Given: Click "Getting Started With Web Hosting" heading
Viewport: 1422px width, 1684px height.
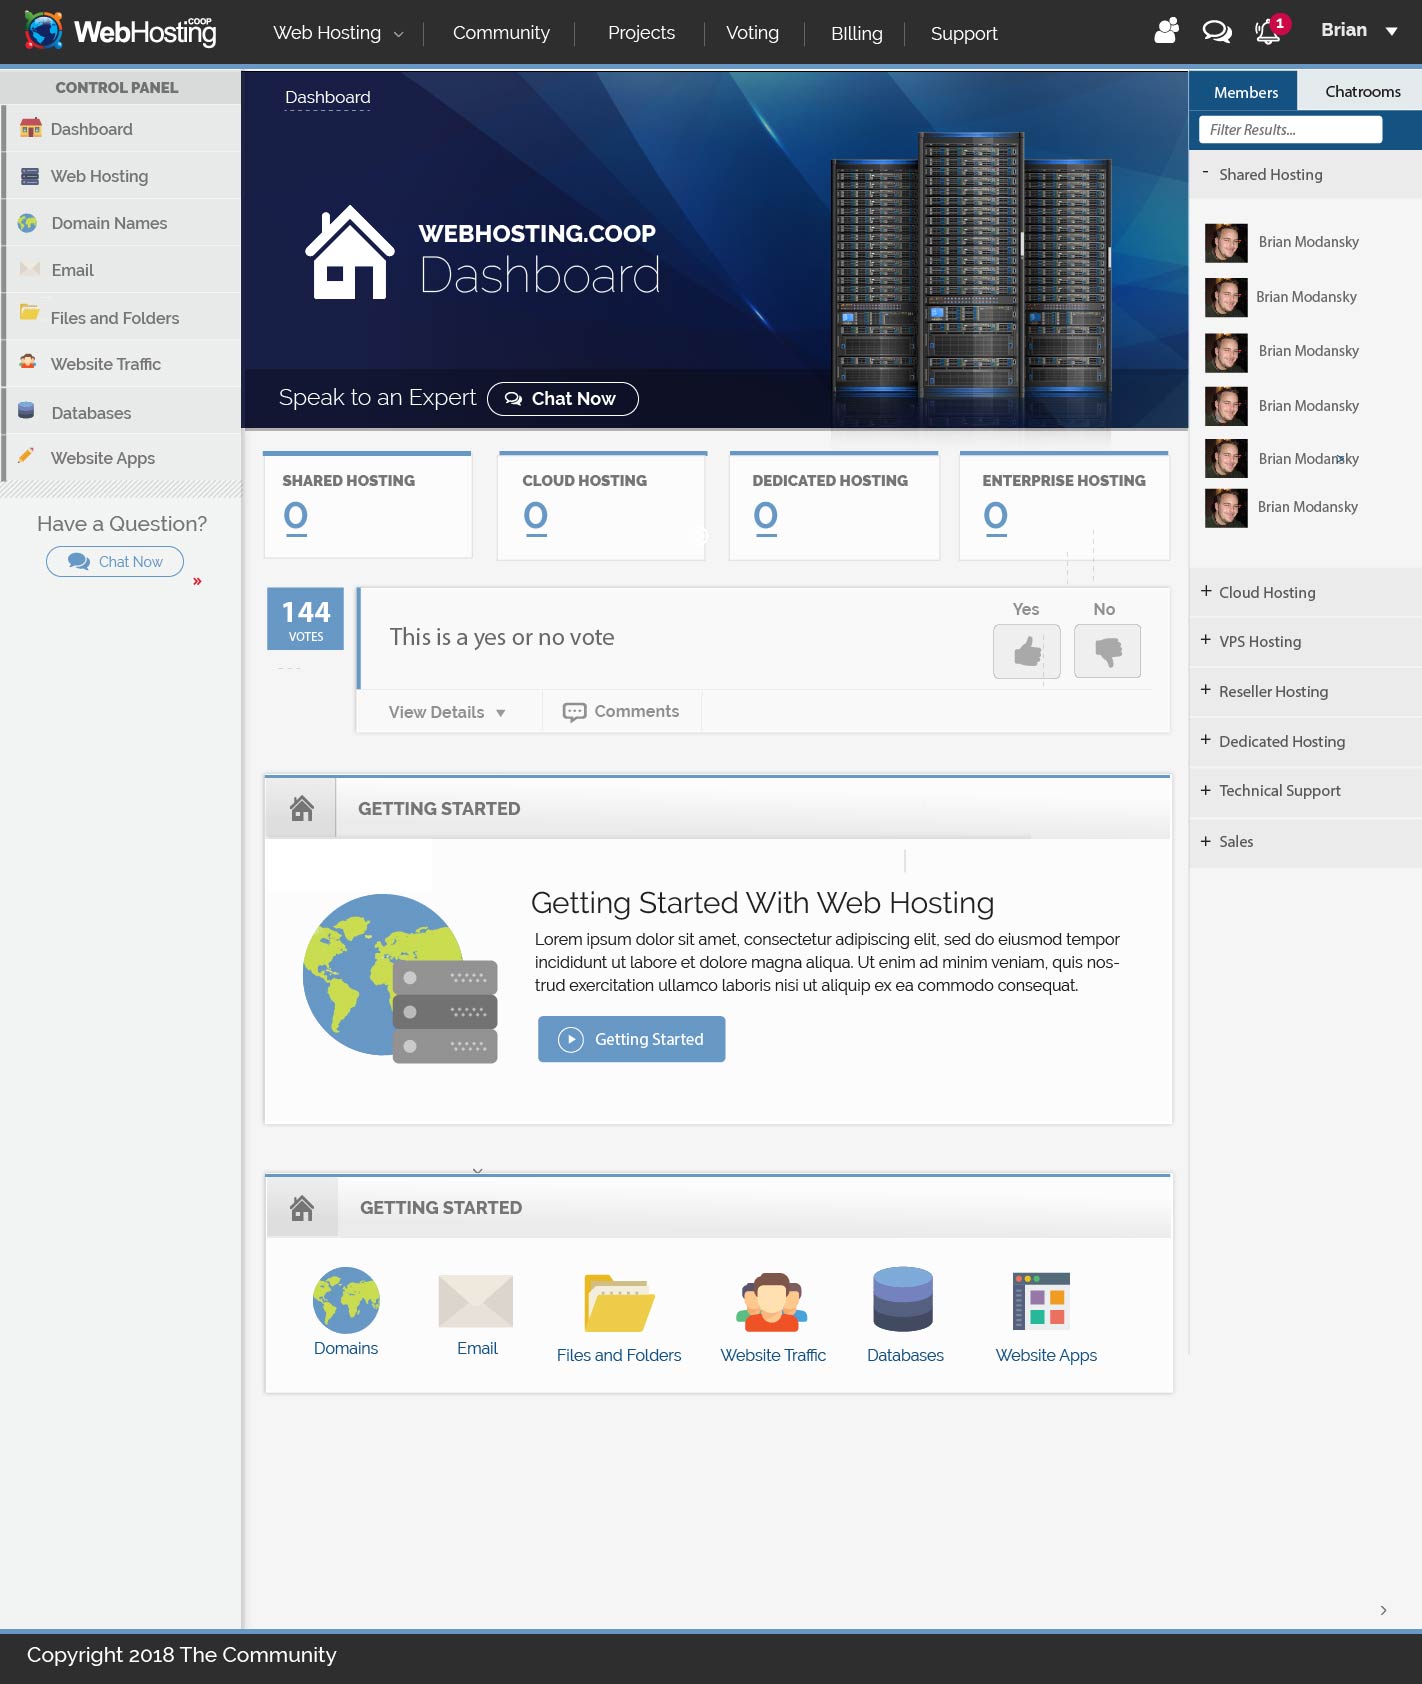Looking at the screenshot, I should coord(762,903).
